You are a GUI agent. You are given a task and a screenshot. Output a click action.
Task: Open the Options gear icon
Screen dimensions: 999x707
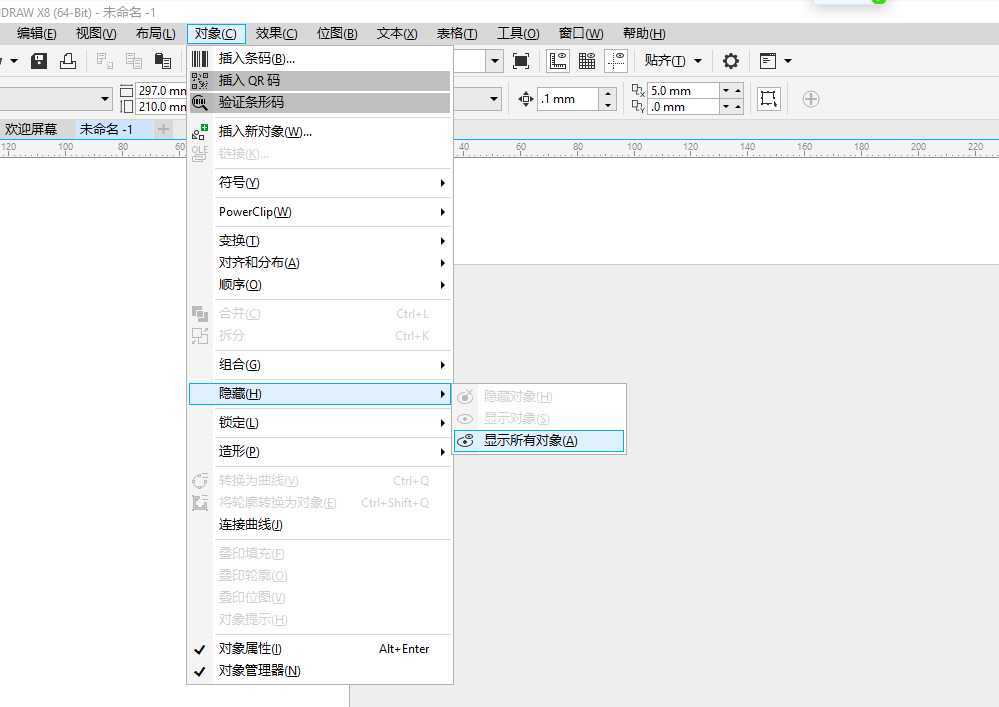[x=730, y=60]
